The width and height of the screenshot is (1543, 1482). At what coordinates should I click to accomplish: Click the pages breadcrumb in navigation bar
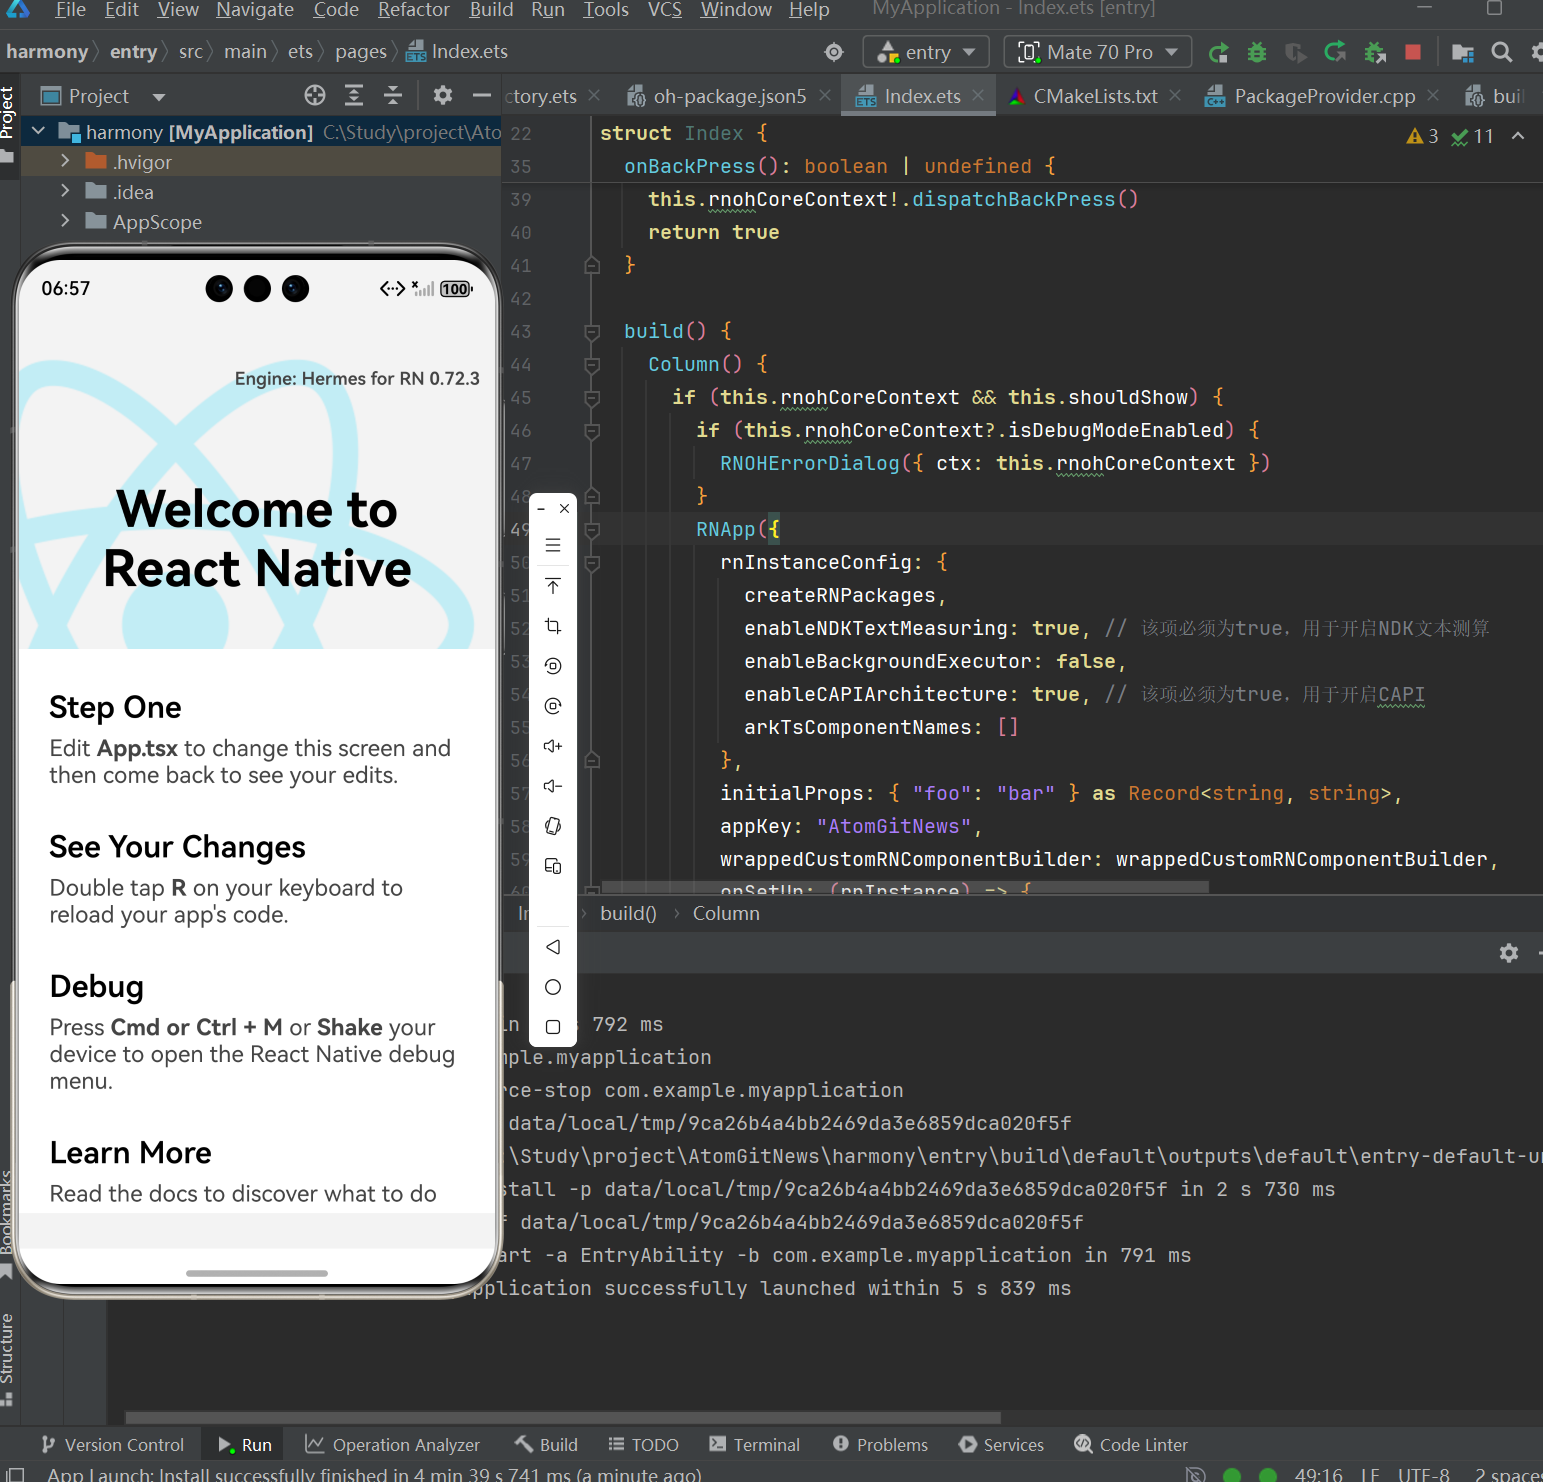point(361,51)
